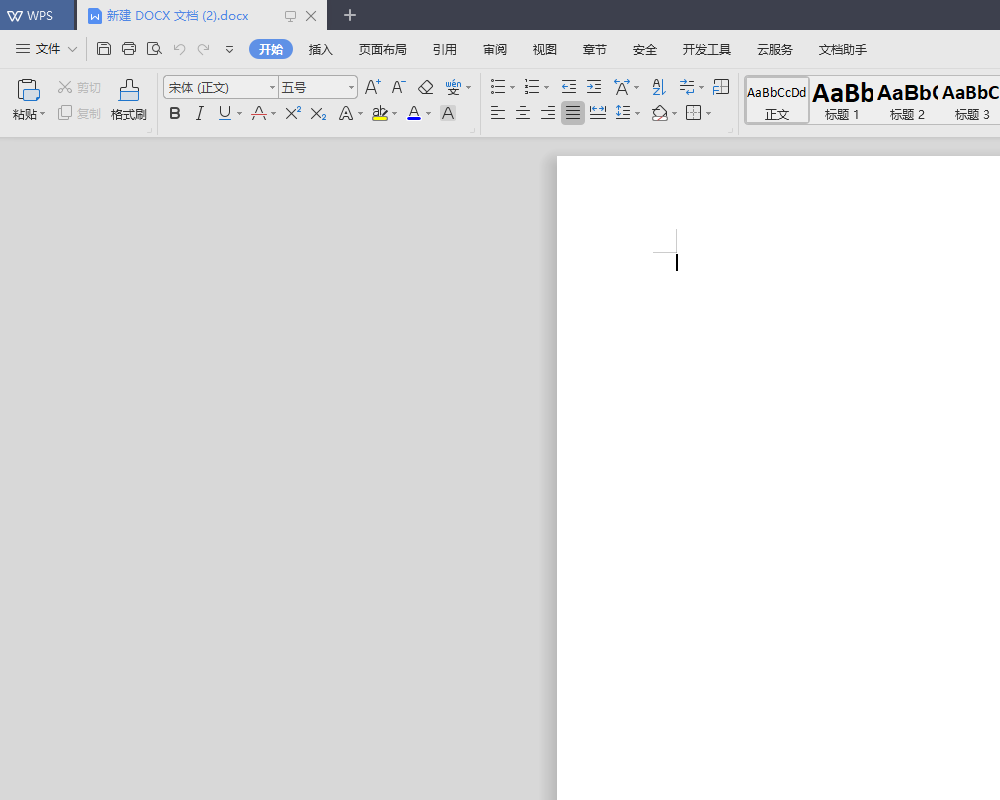This screenshot has height=800, width=1000.
Task: Click the Sort icon (A-Z)
Action: pos(658,88)
